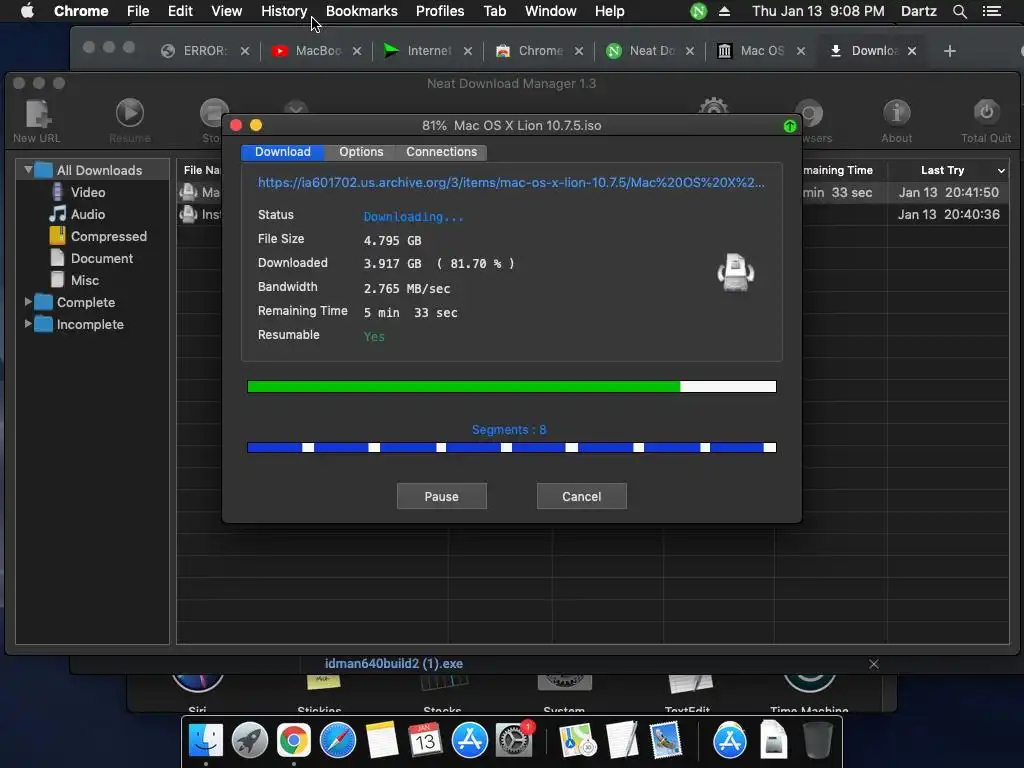Click the Neat Download Manager menu bar icon
The image size is (1024, 768).
pos(698,11)
